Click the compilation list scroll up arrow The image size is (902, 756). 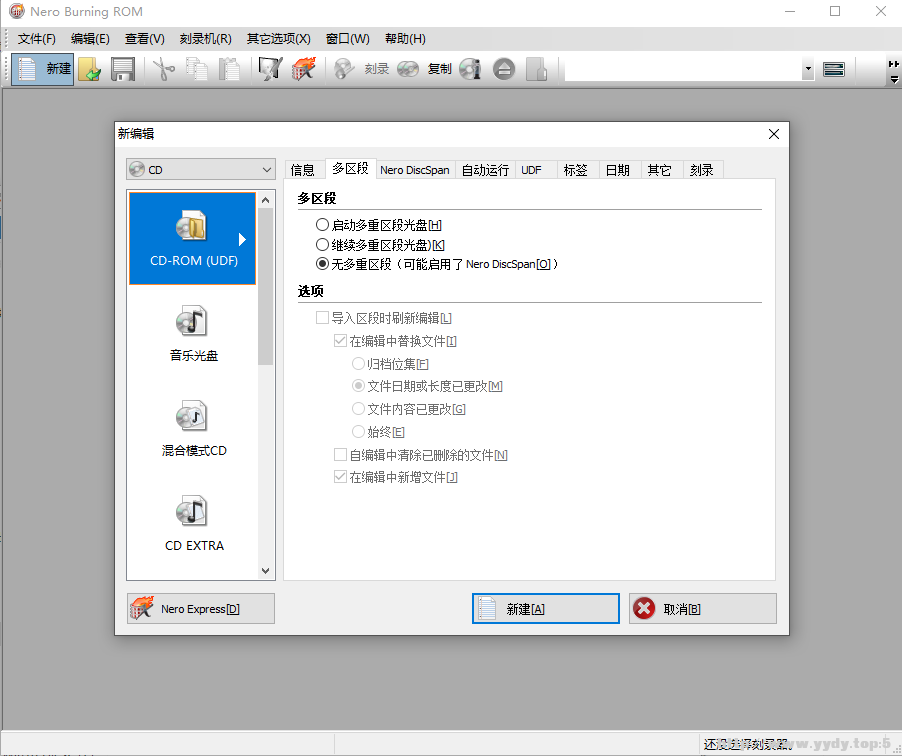pos(265,200)
